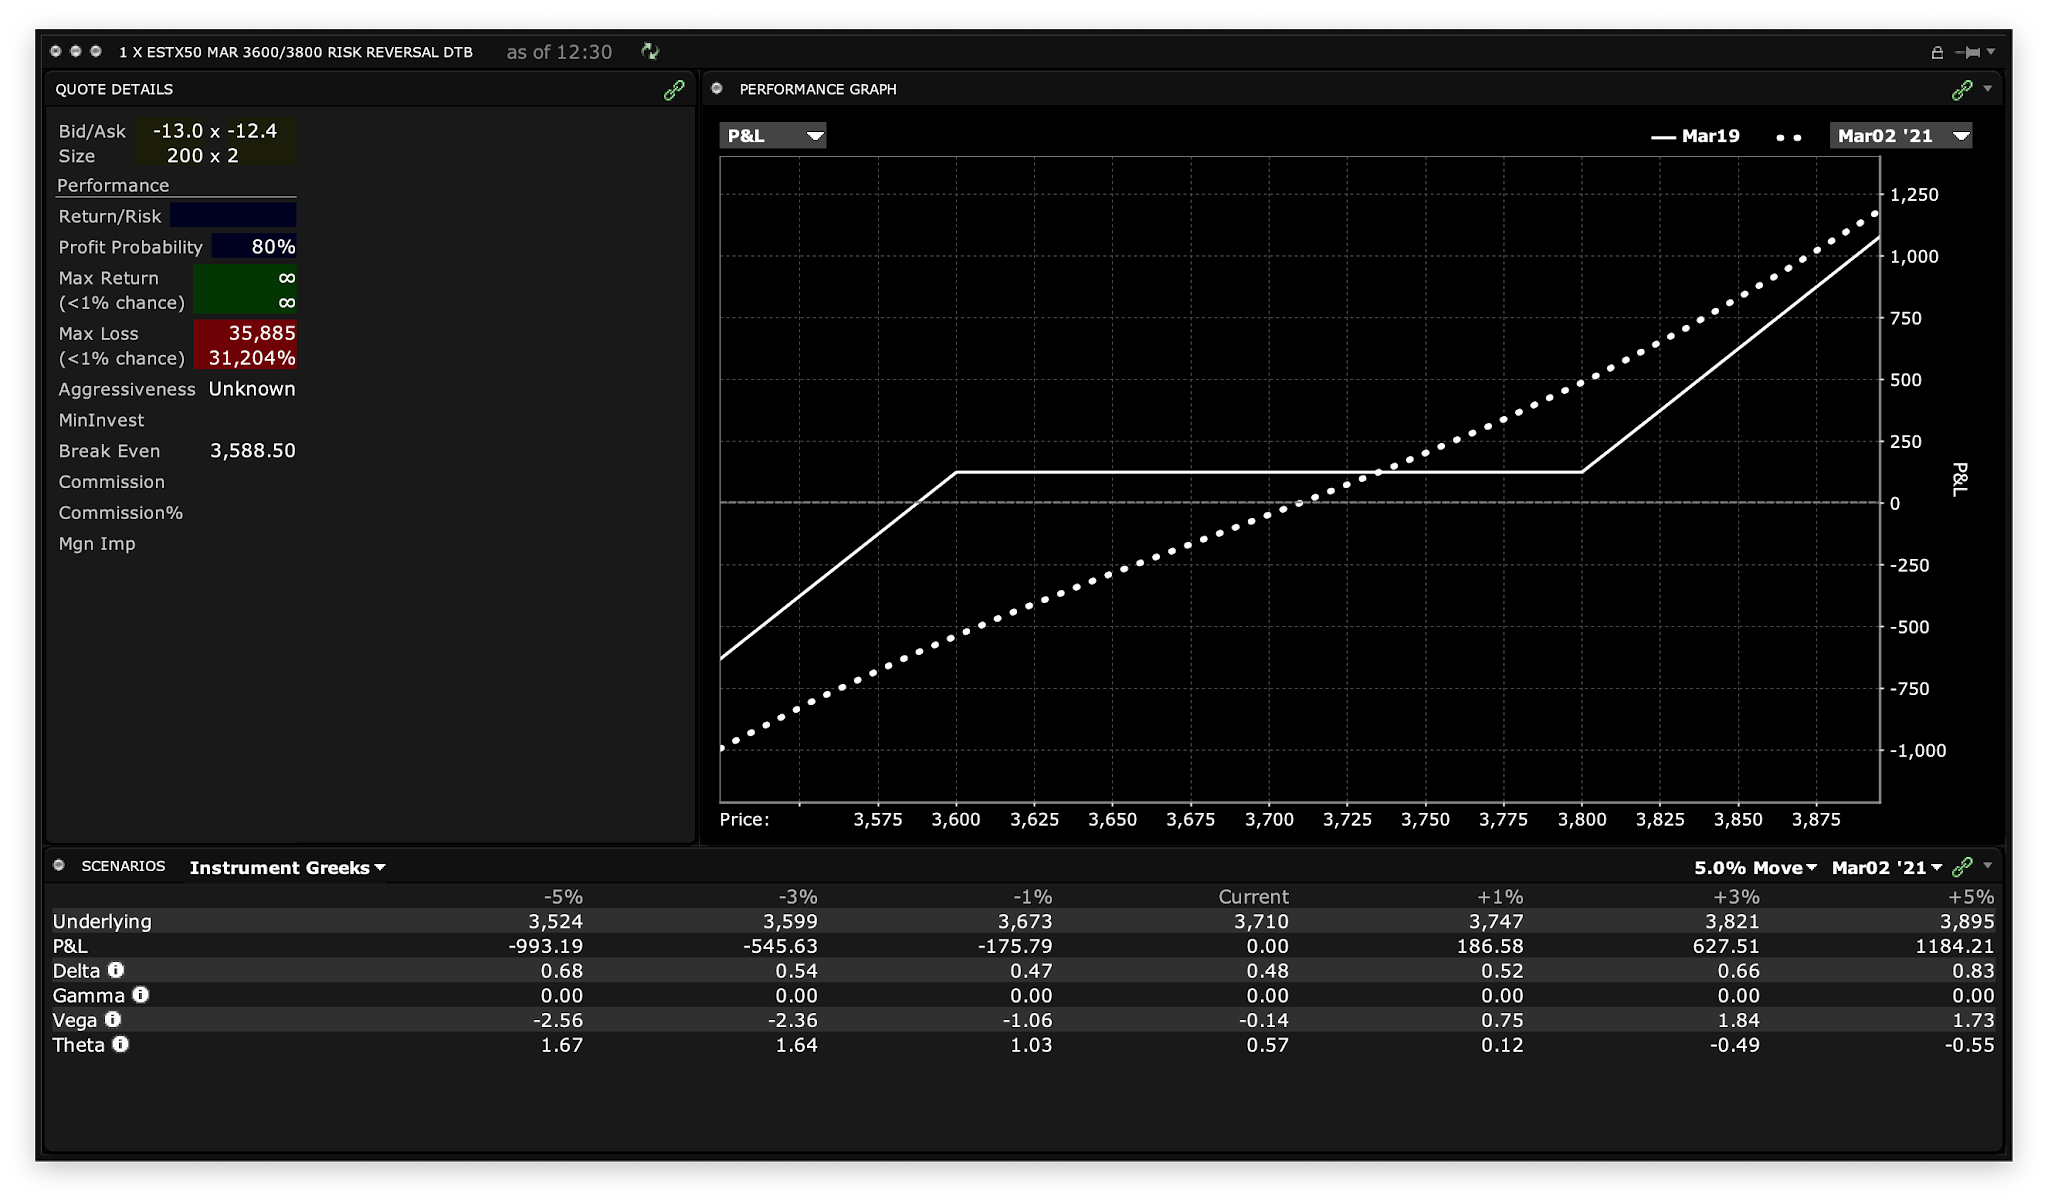The height and width of the screenshot is (1203, 2048).
Task: Click the Performance section heading
Action: pos(113,185)
